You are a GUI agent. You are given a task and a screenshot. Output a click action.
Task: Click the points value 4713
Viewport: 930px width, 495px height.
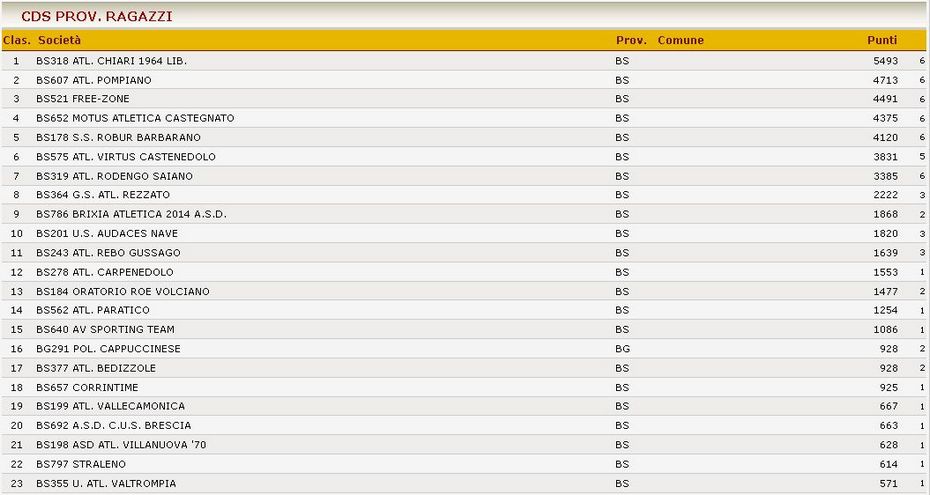tap(886, 80)
